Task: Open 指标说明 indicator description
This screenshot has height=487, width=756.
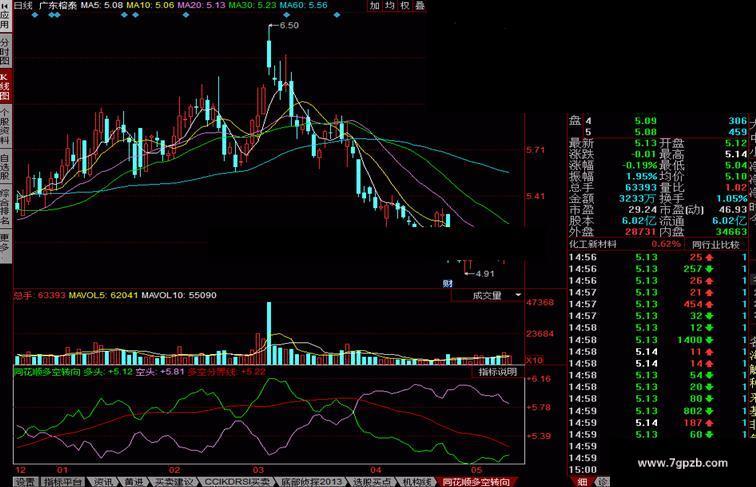Action: (x=498, y=371)
